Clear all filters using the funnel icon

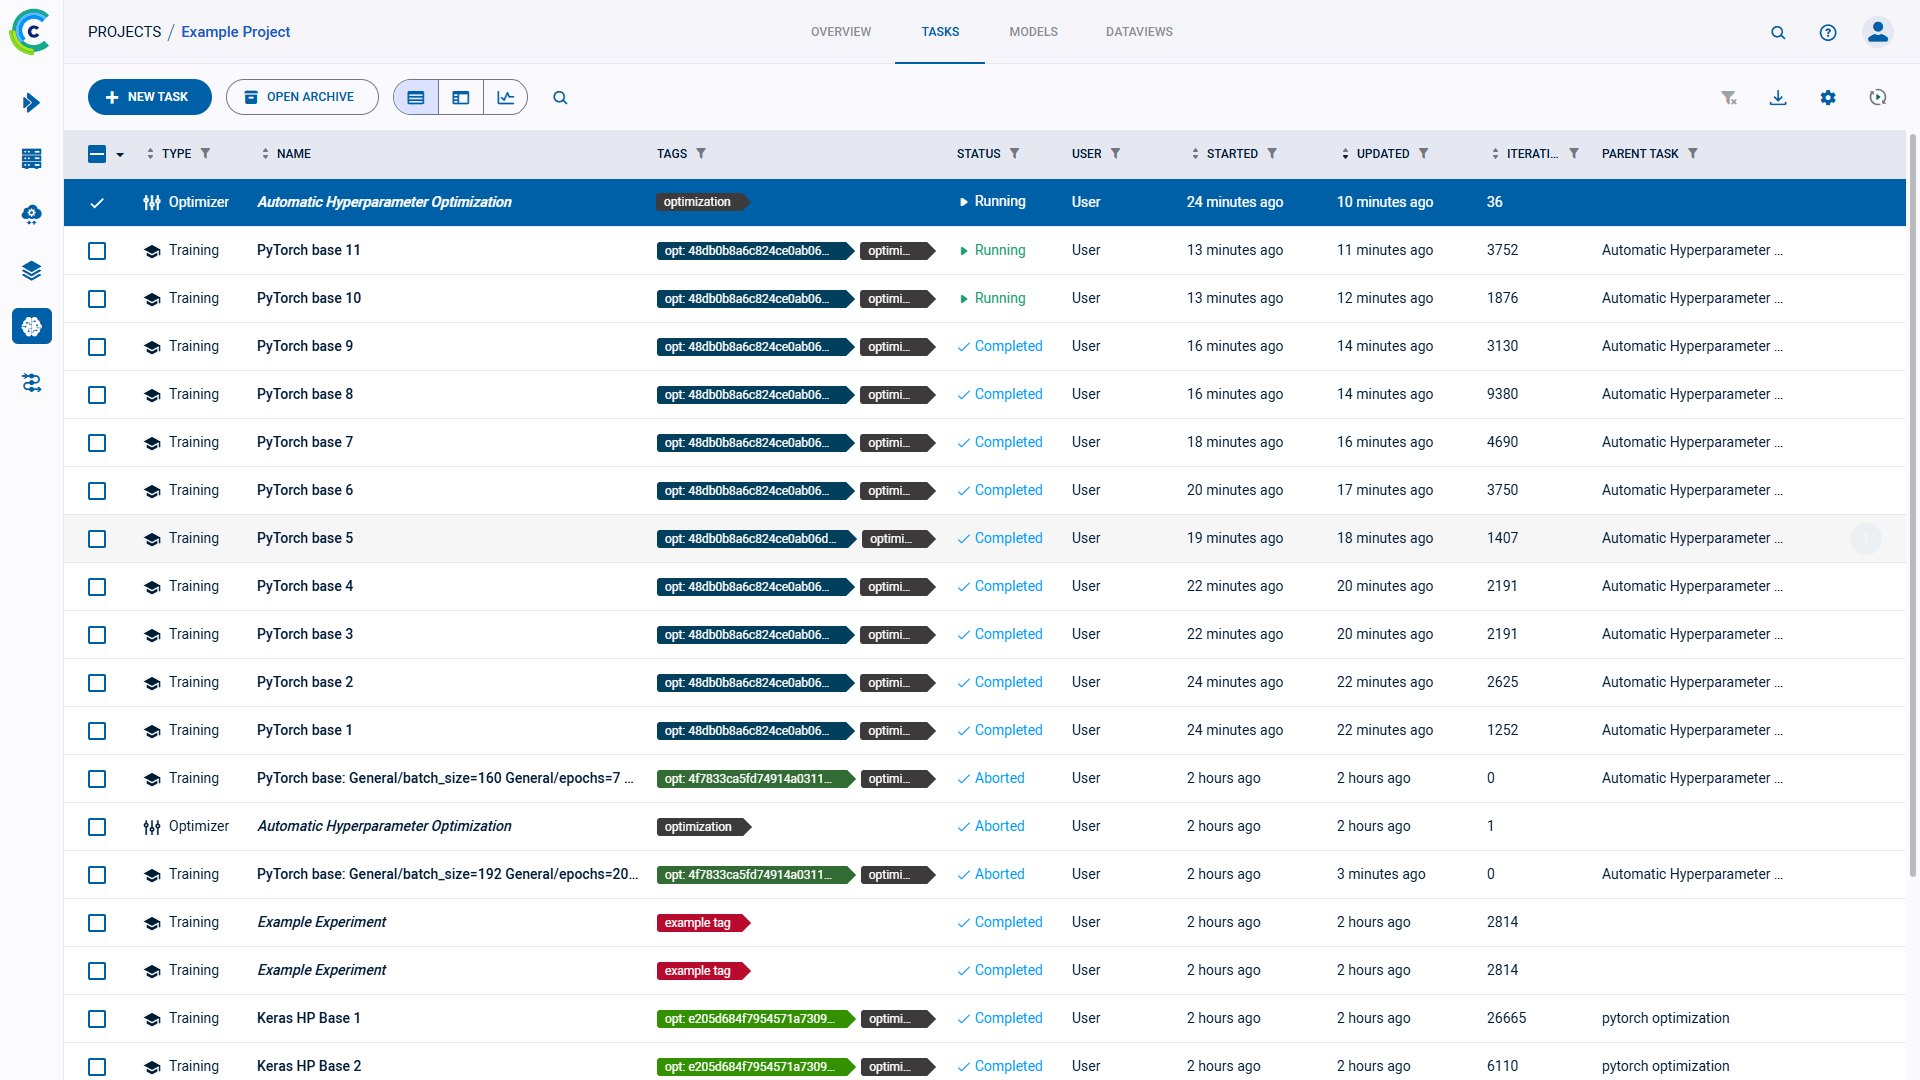[1730, 97]
